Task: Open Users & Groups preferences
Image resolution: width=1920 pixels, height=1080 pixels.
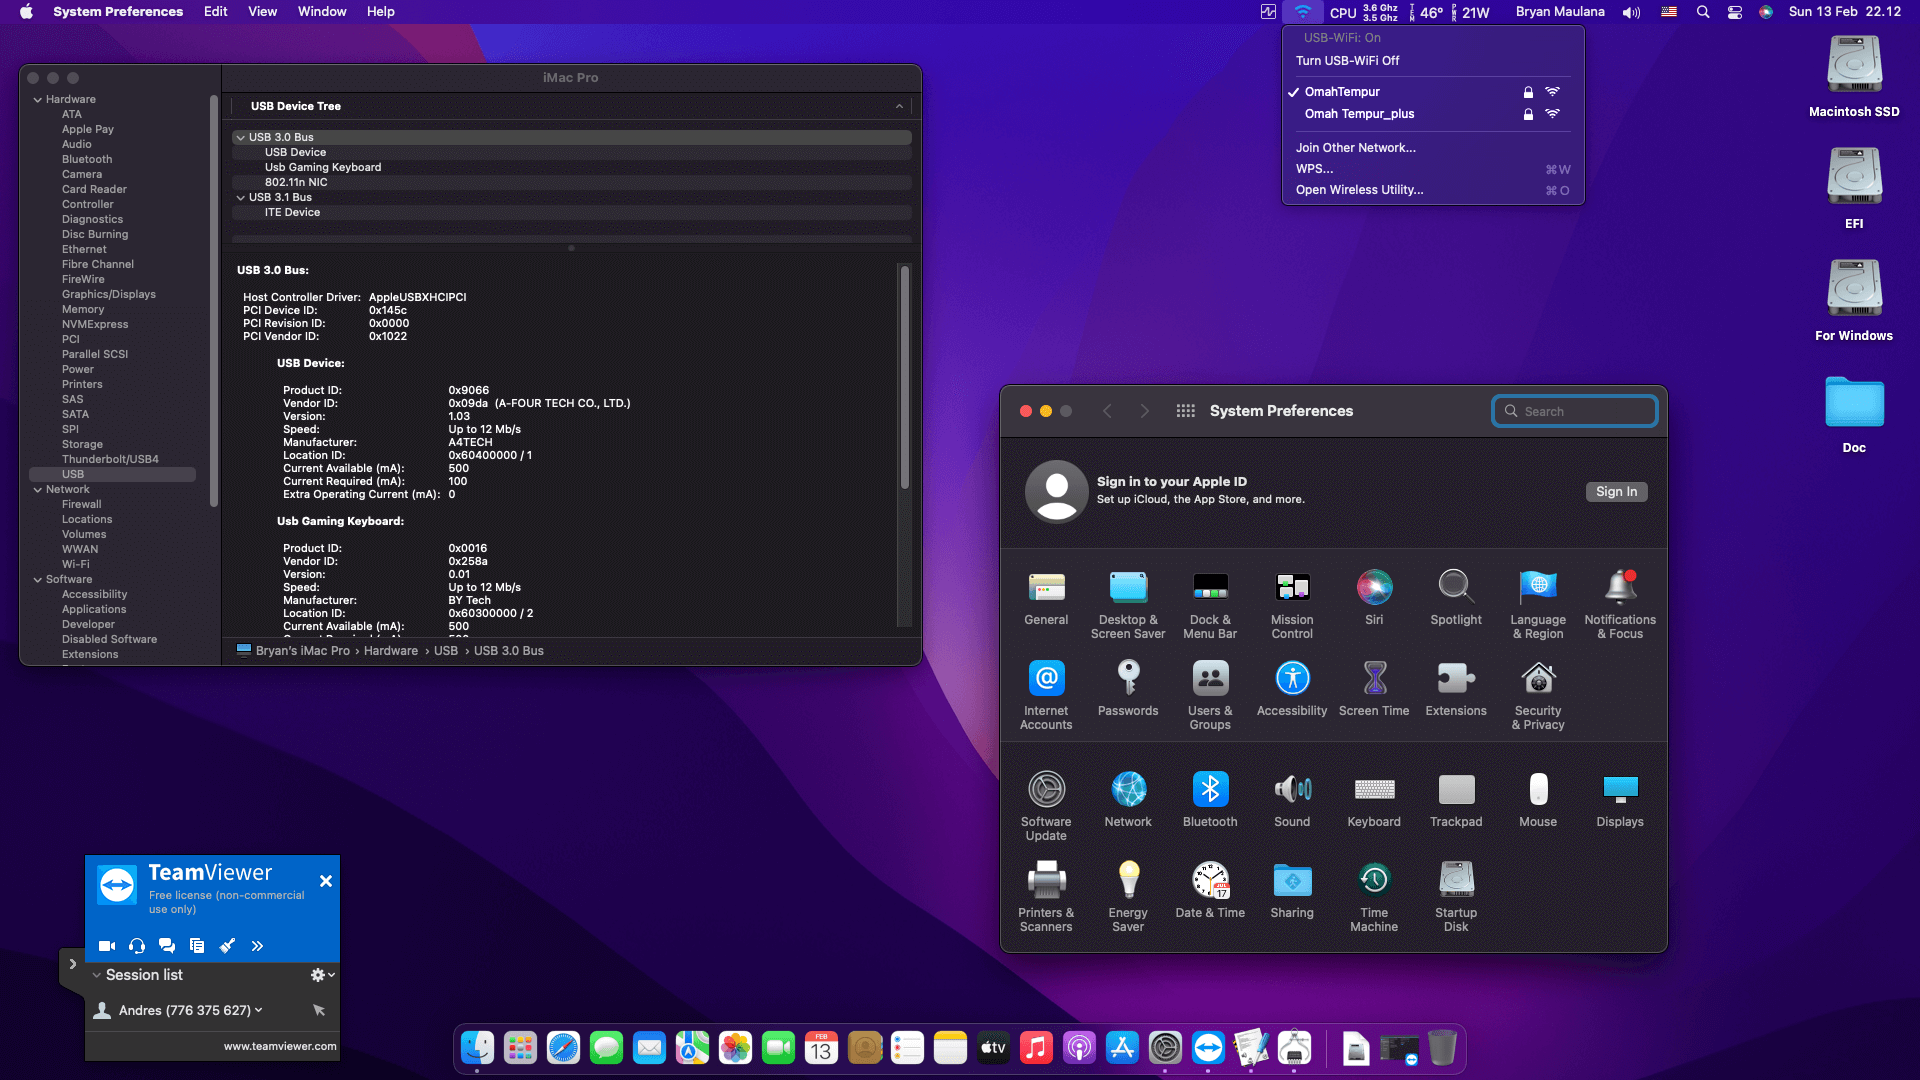Action: (1210, 695)
